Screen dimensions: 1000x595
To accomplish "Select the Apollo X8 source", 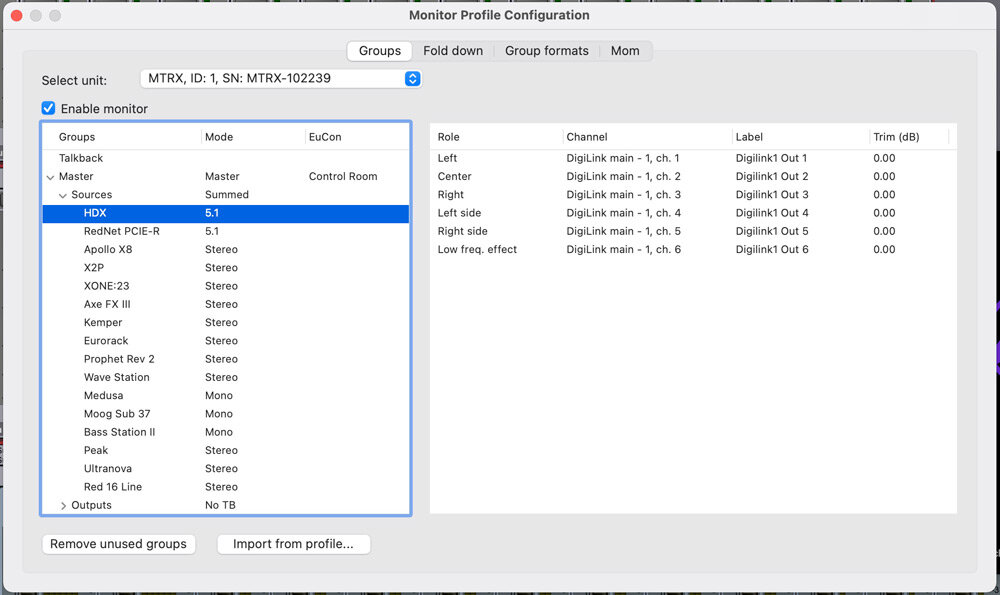I will click(x=226, y=249).
